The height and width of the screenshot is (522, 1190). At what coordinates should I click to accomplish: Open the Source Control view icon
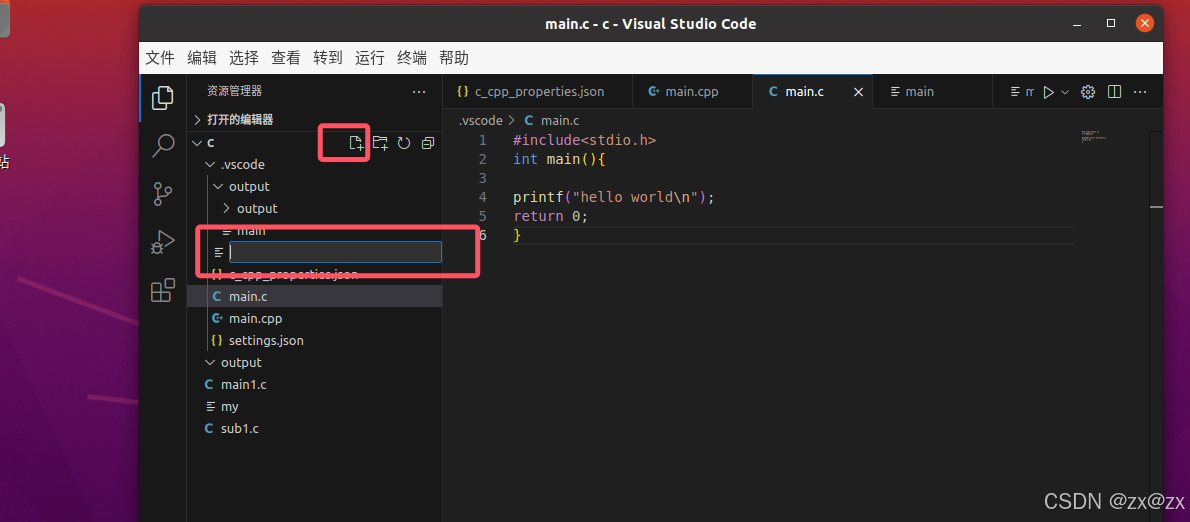pos(162,193)
